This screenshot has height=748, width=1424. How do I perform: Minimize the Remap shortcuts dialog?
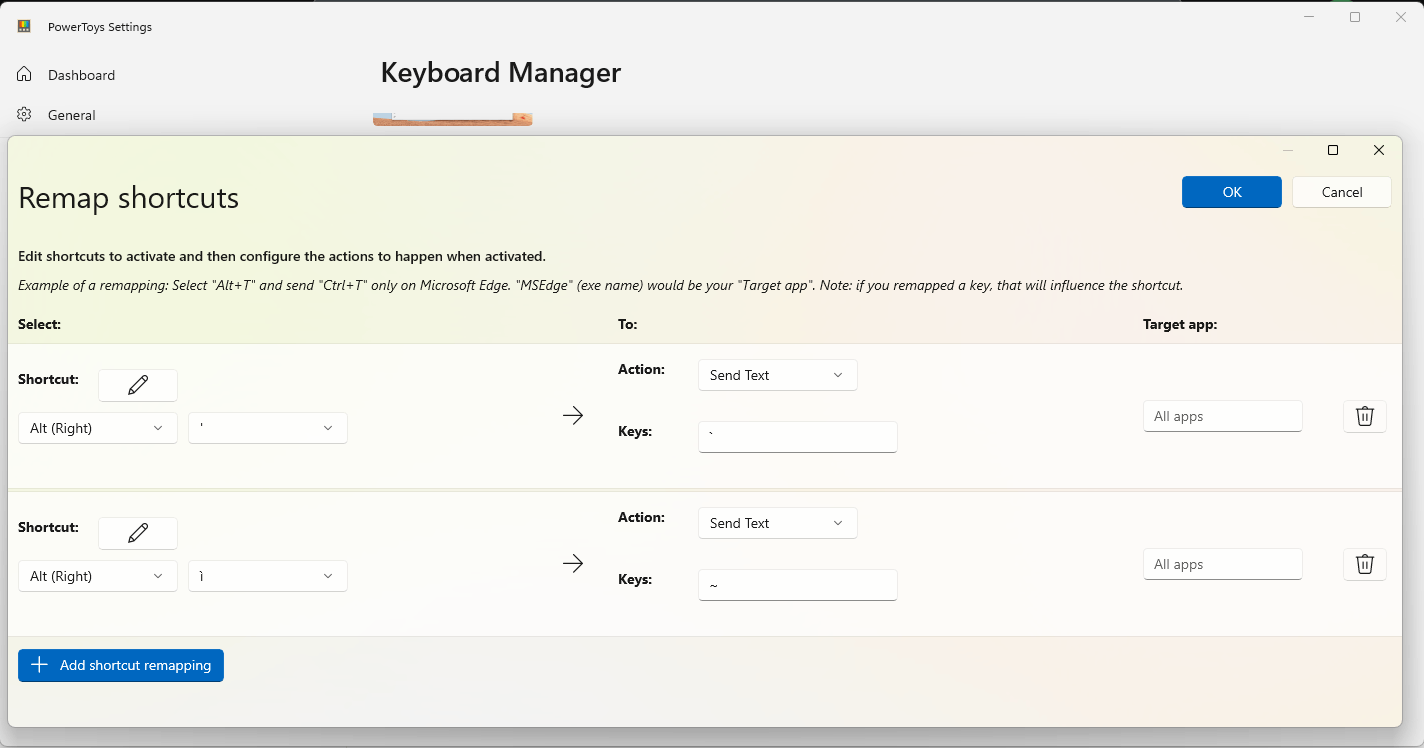click(x=1288, y=150)
